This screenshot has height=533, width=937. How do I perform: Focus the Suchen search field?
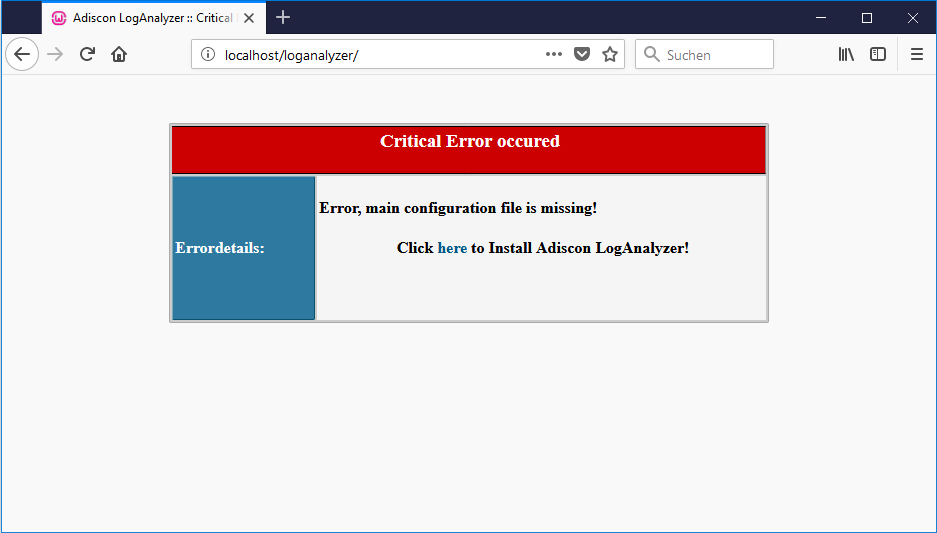[704, 54]
